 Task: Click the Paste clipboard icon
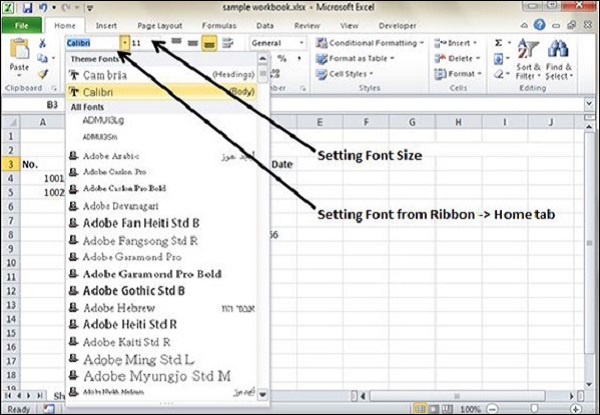click(19, 50)
